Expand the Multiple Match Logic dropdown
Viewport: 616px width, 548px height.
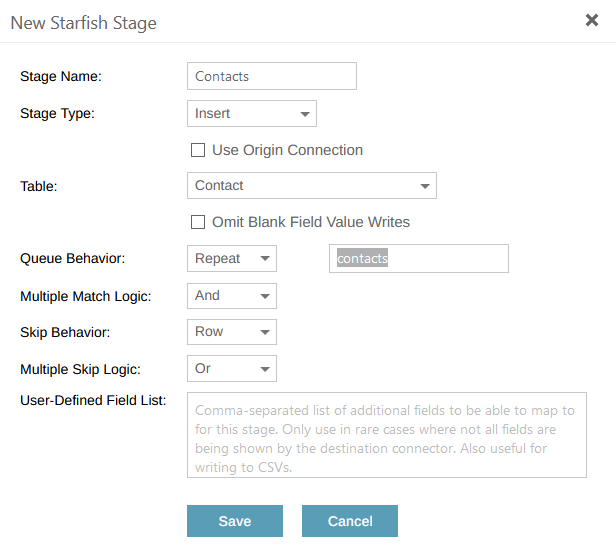click(x=231, y=296)
